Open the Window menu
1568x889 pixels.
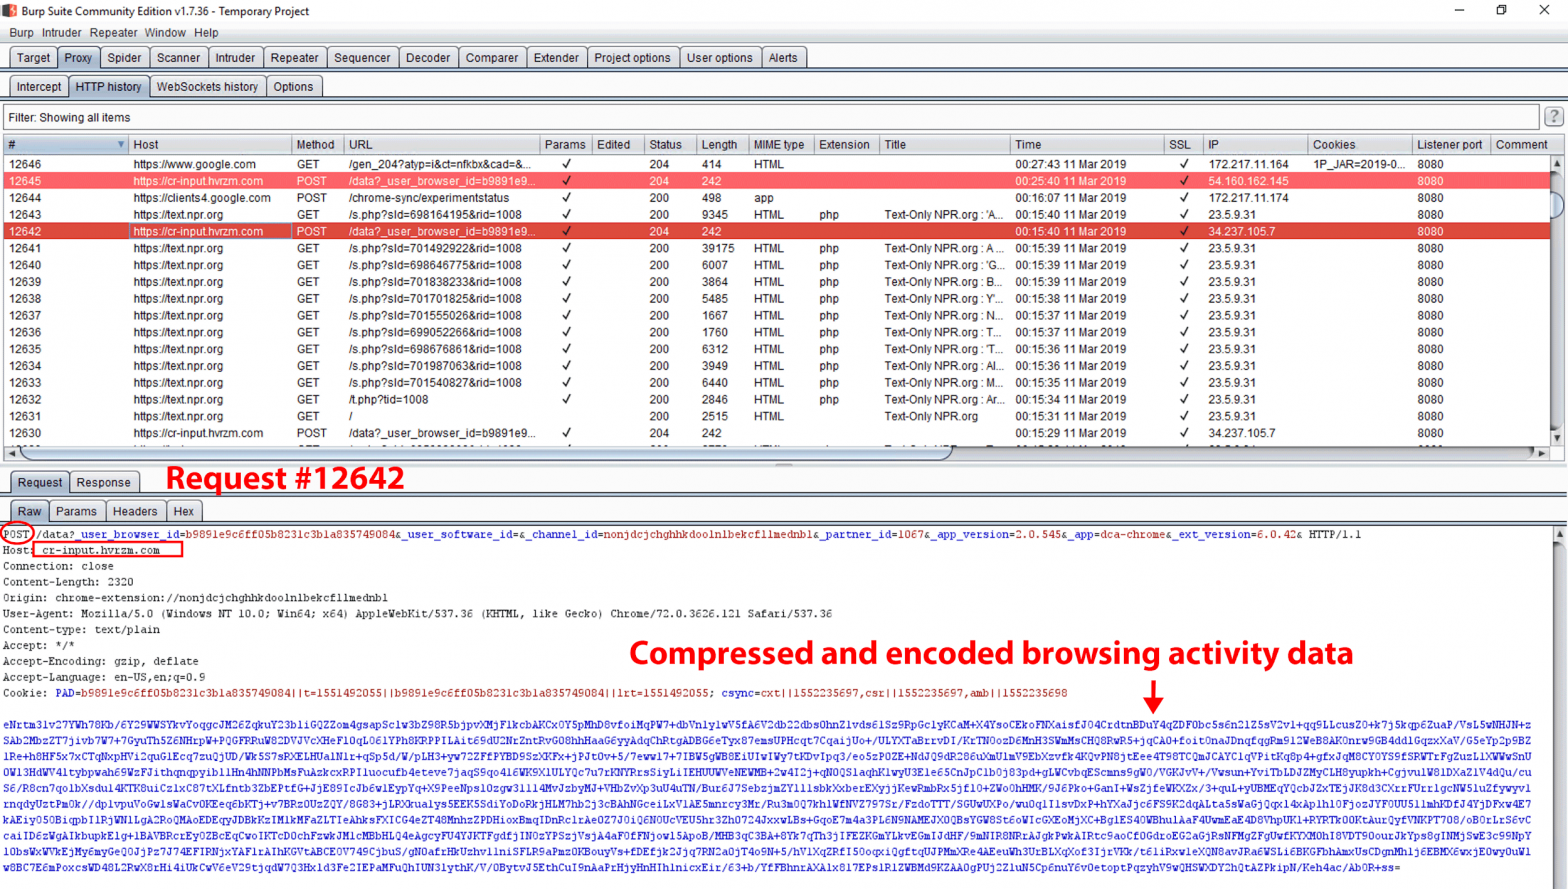165,33
